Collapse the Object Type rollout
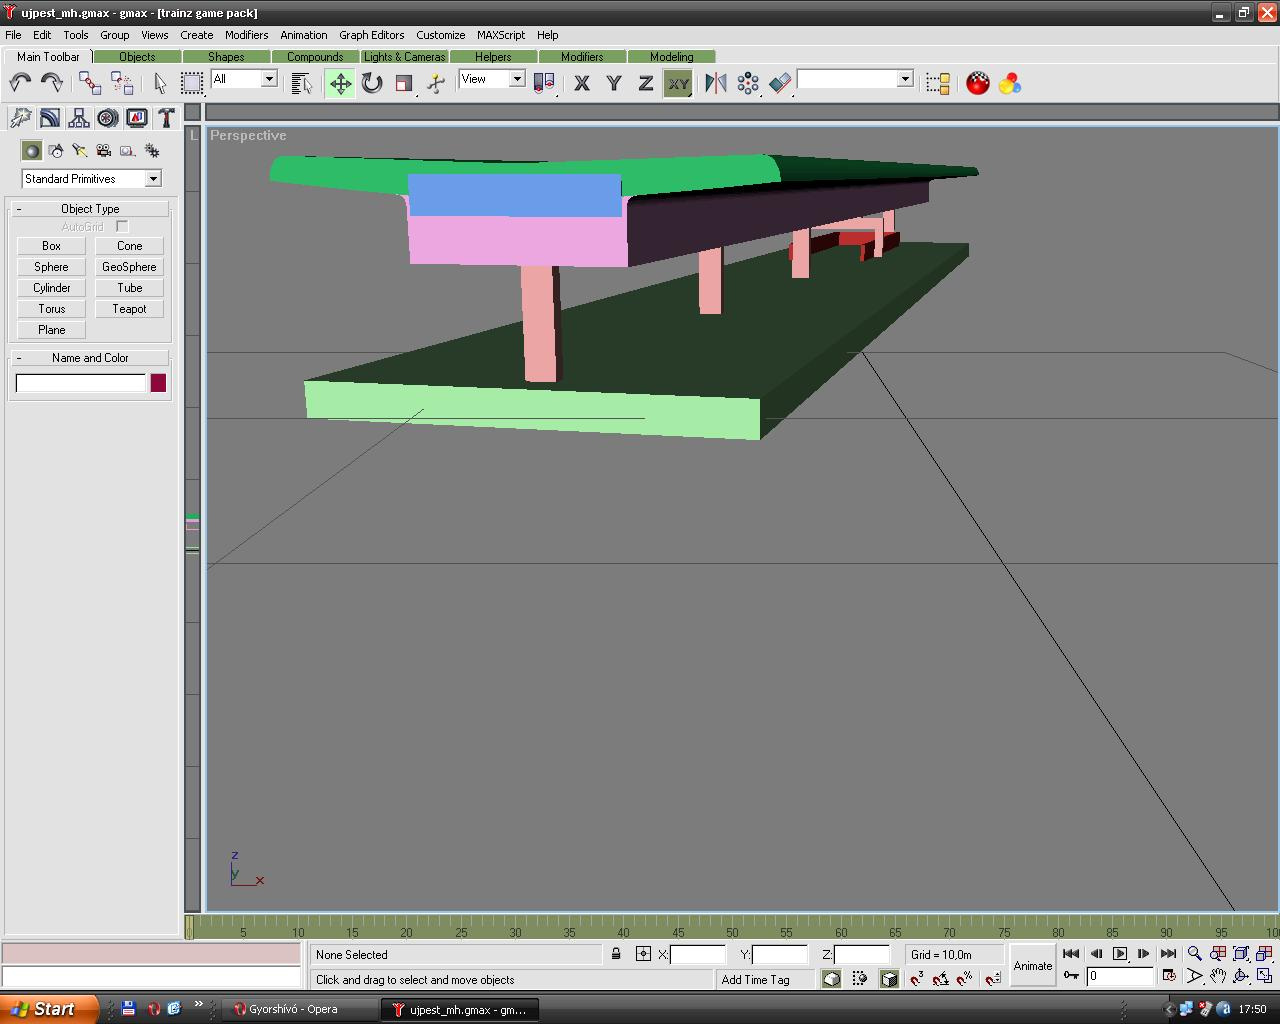1280x1024 pixels. tap(90, 209)
